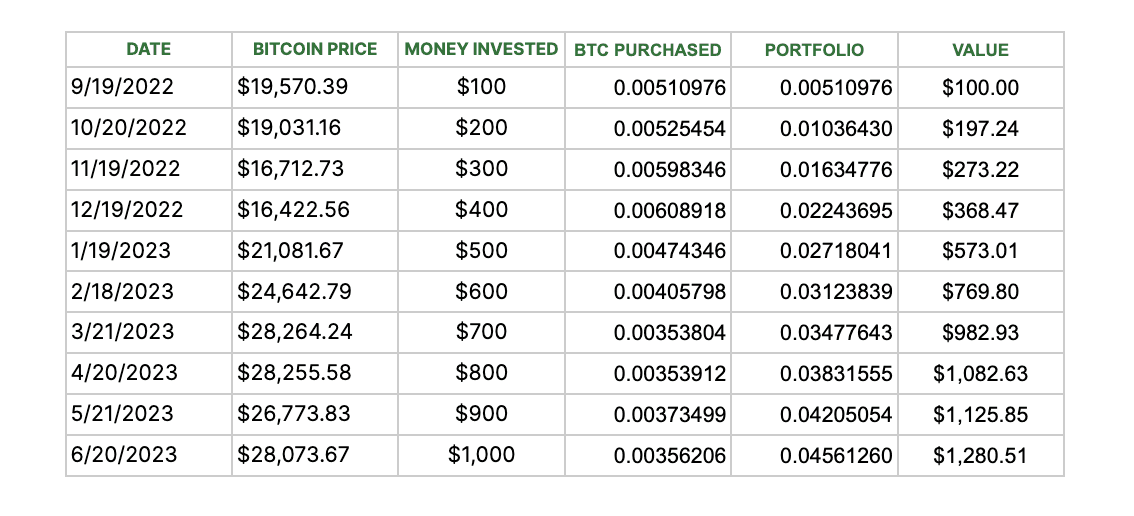Select the final value cell $1,280.51
This screenshot has width=1134, height=516.
(981, 455)
